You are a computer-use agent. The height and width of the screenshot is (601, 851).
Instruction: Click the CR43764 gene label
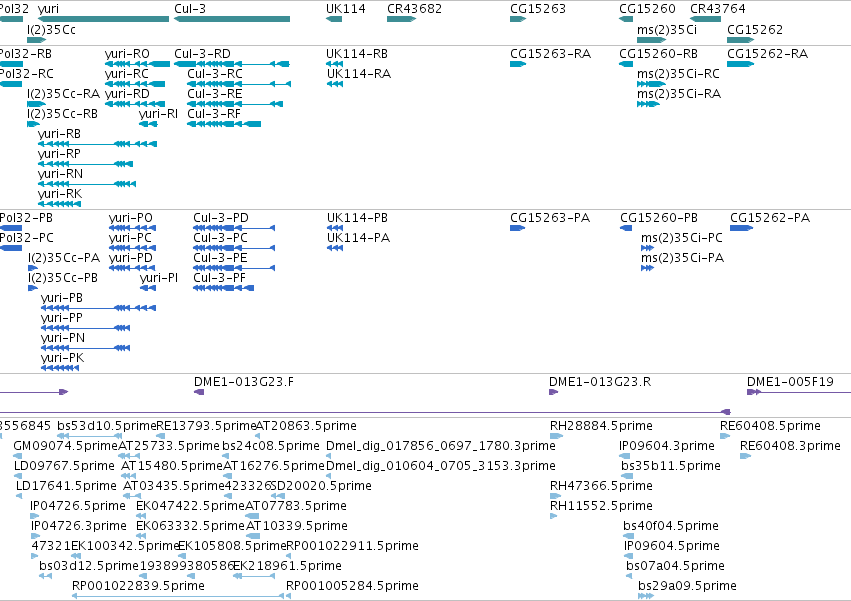tap(717, 9)
